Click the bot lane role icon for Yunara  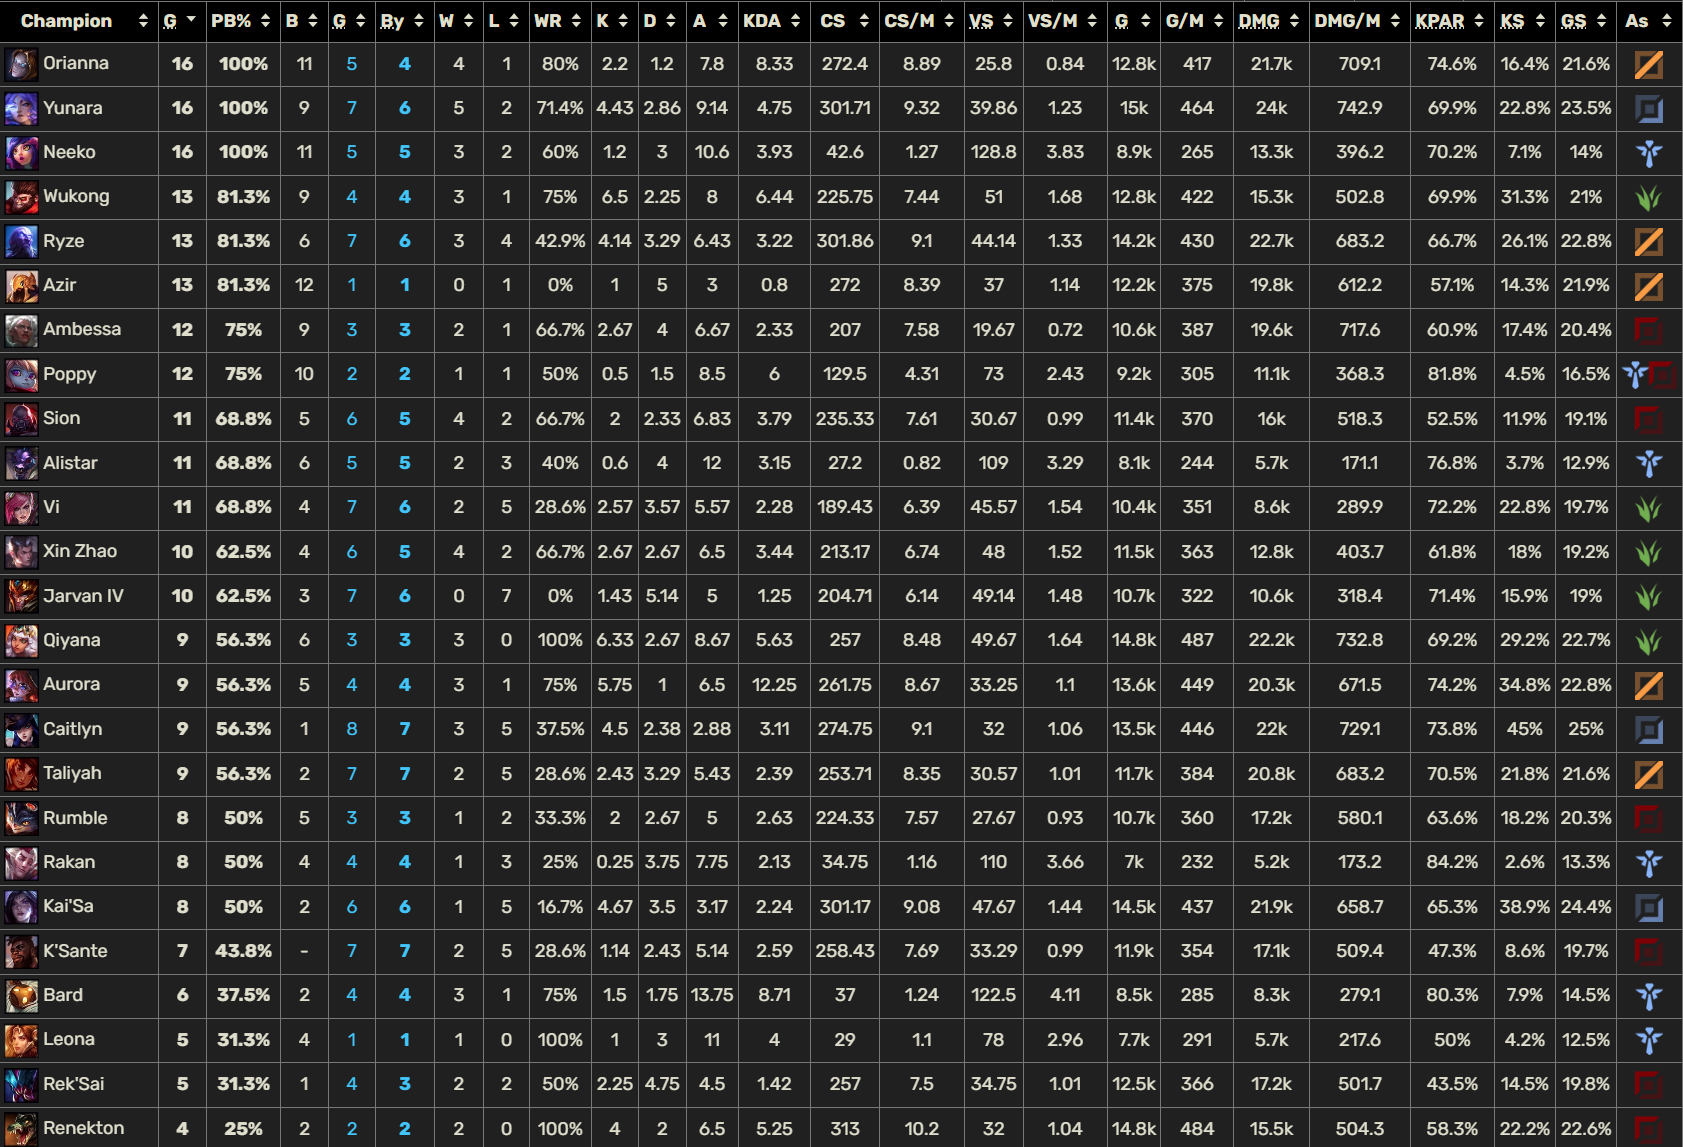point(1649,108)
